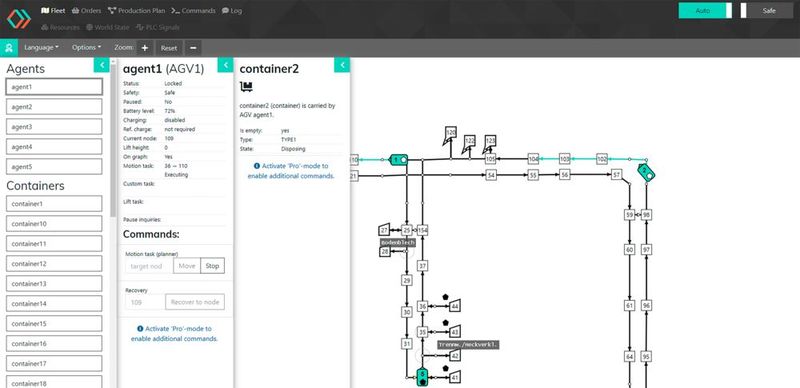Activate Pro-mode link in agent1 panel
This screenshot has width=800, height=388.
coord(174,333)
